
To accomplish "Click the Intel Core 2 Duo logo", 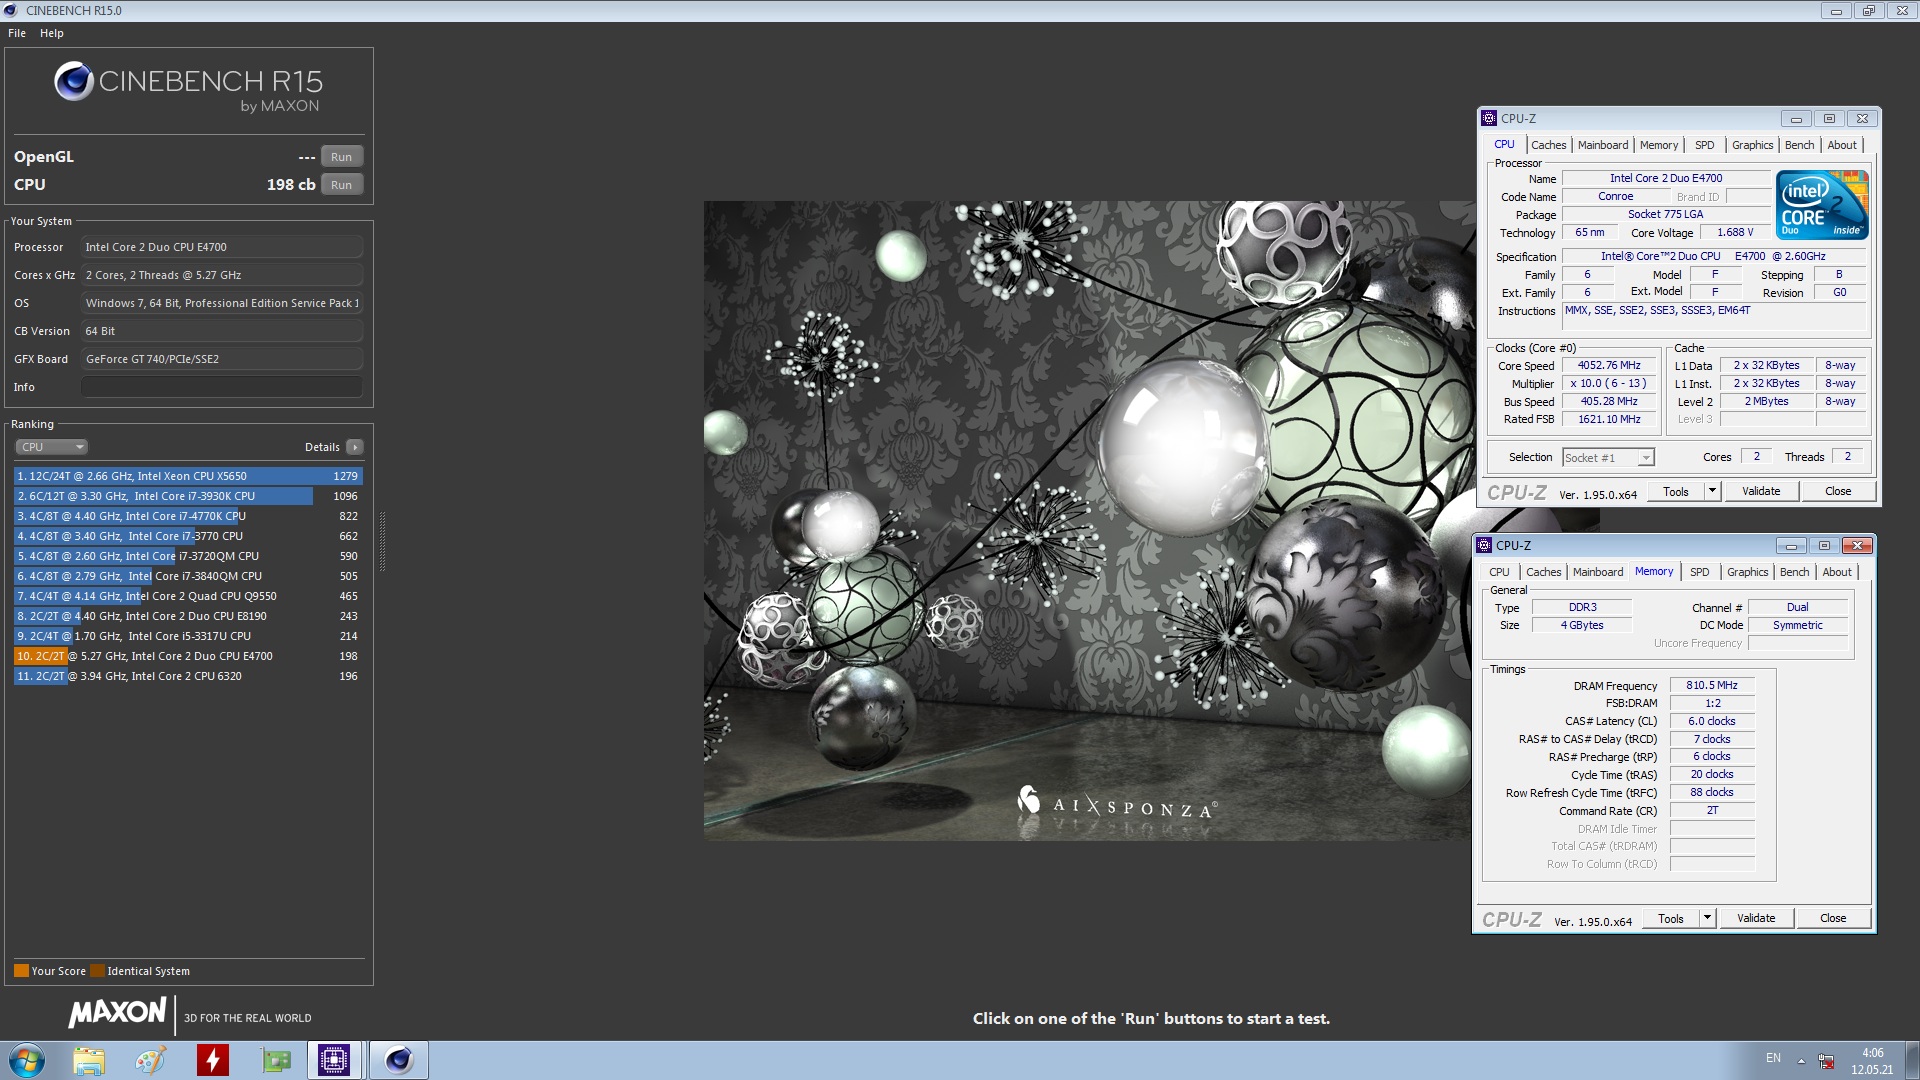I will [x=1822, y=205].
